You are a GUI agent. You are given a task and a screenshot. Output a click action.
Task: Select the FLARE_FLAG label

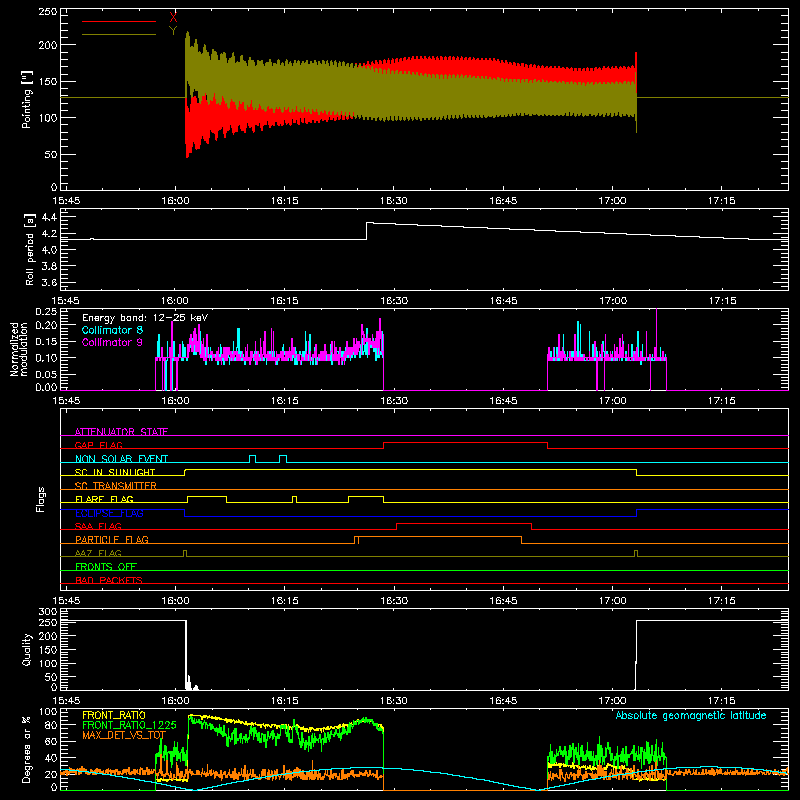pos(104,499)
